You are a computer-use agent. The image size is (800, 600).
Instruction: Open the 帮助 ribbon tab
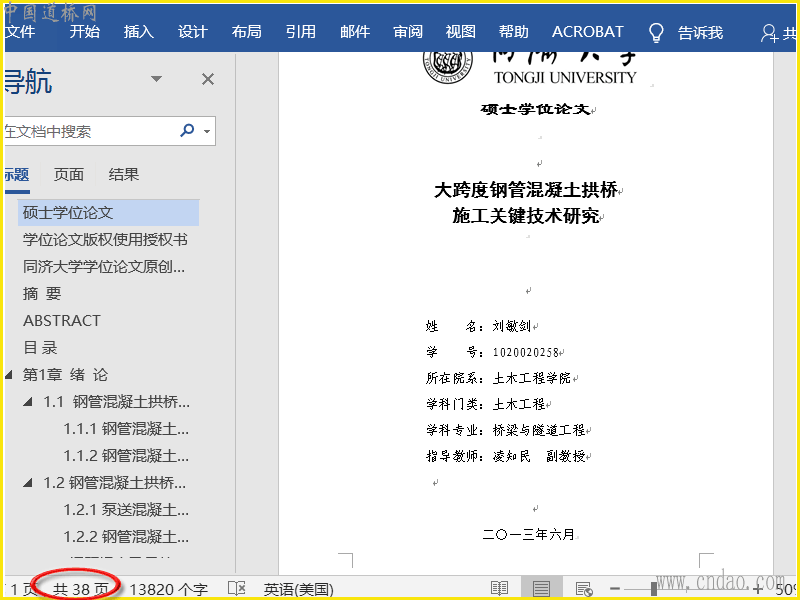tap(513, 32)
